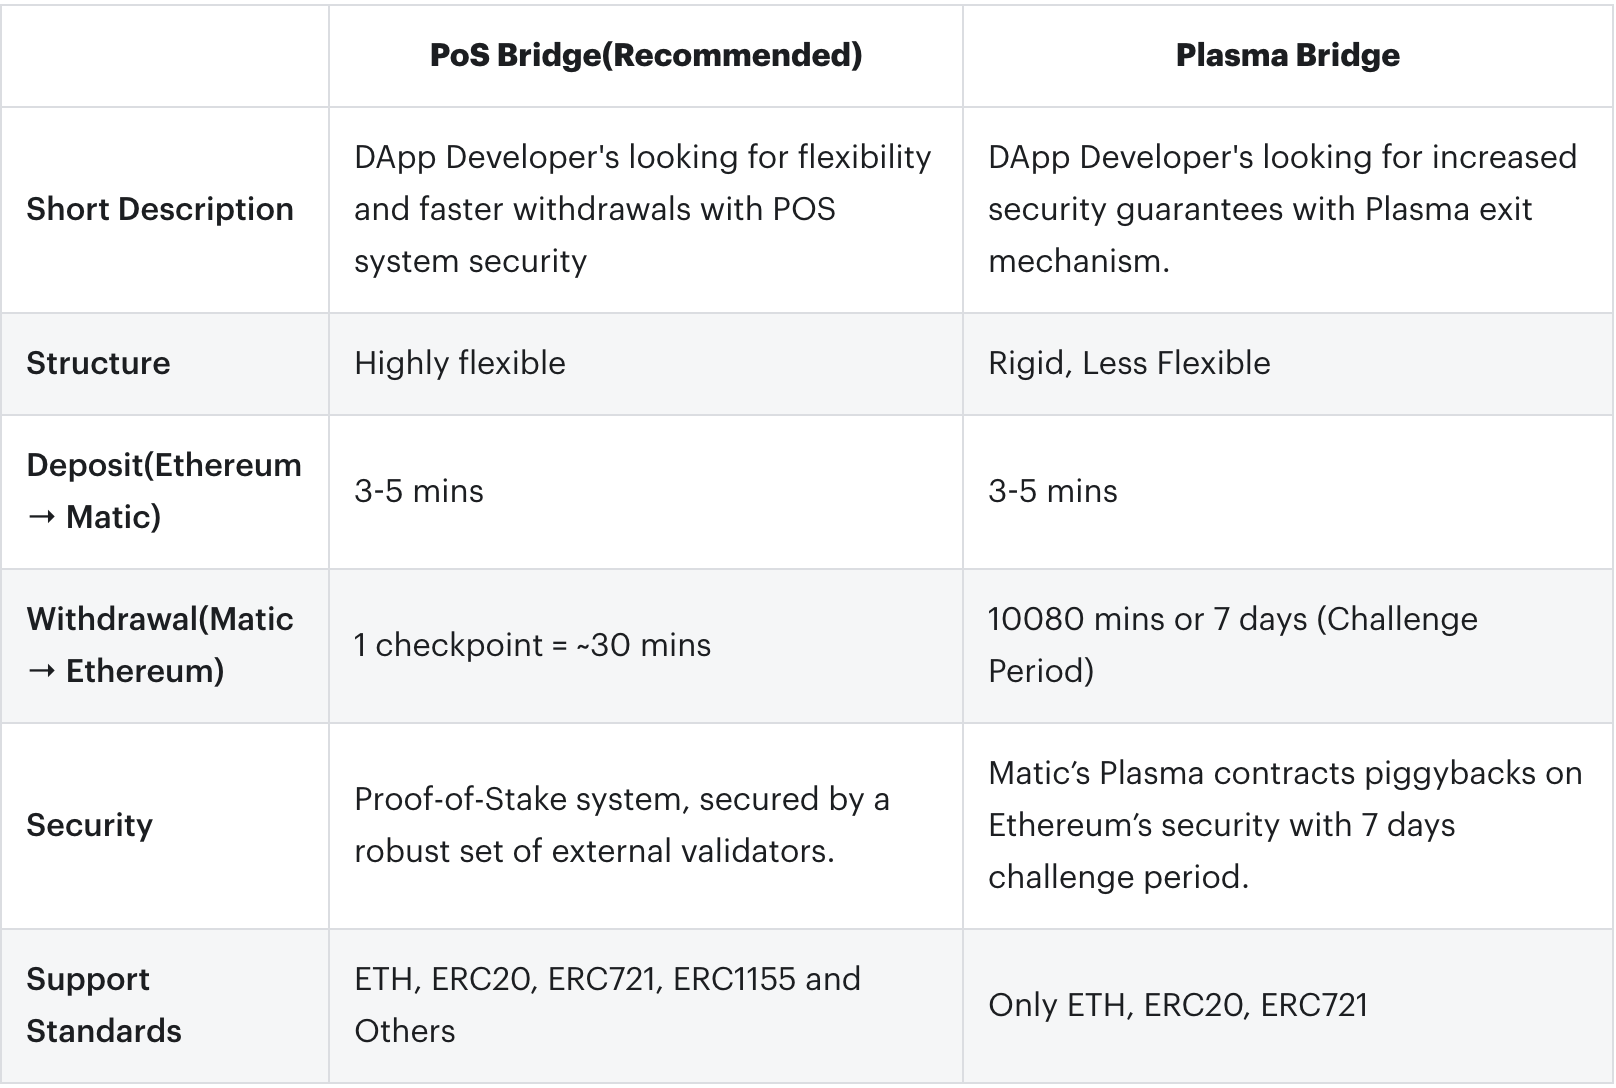
Task: Click the Plasma 'increased security guarantees' description
Action: (1282, 209)
